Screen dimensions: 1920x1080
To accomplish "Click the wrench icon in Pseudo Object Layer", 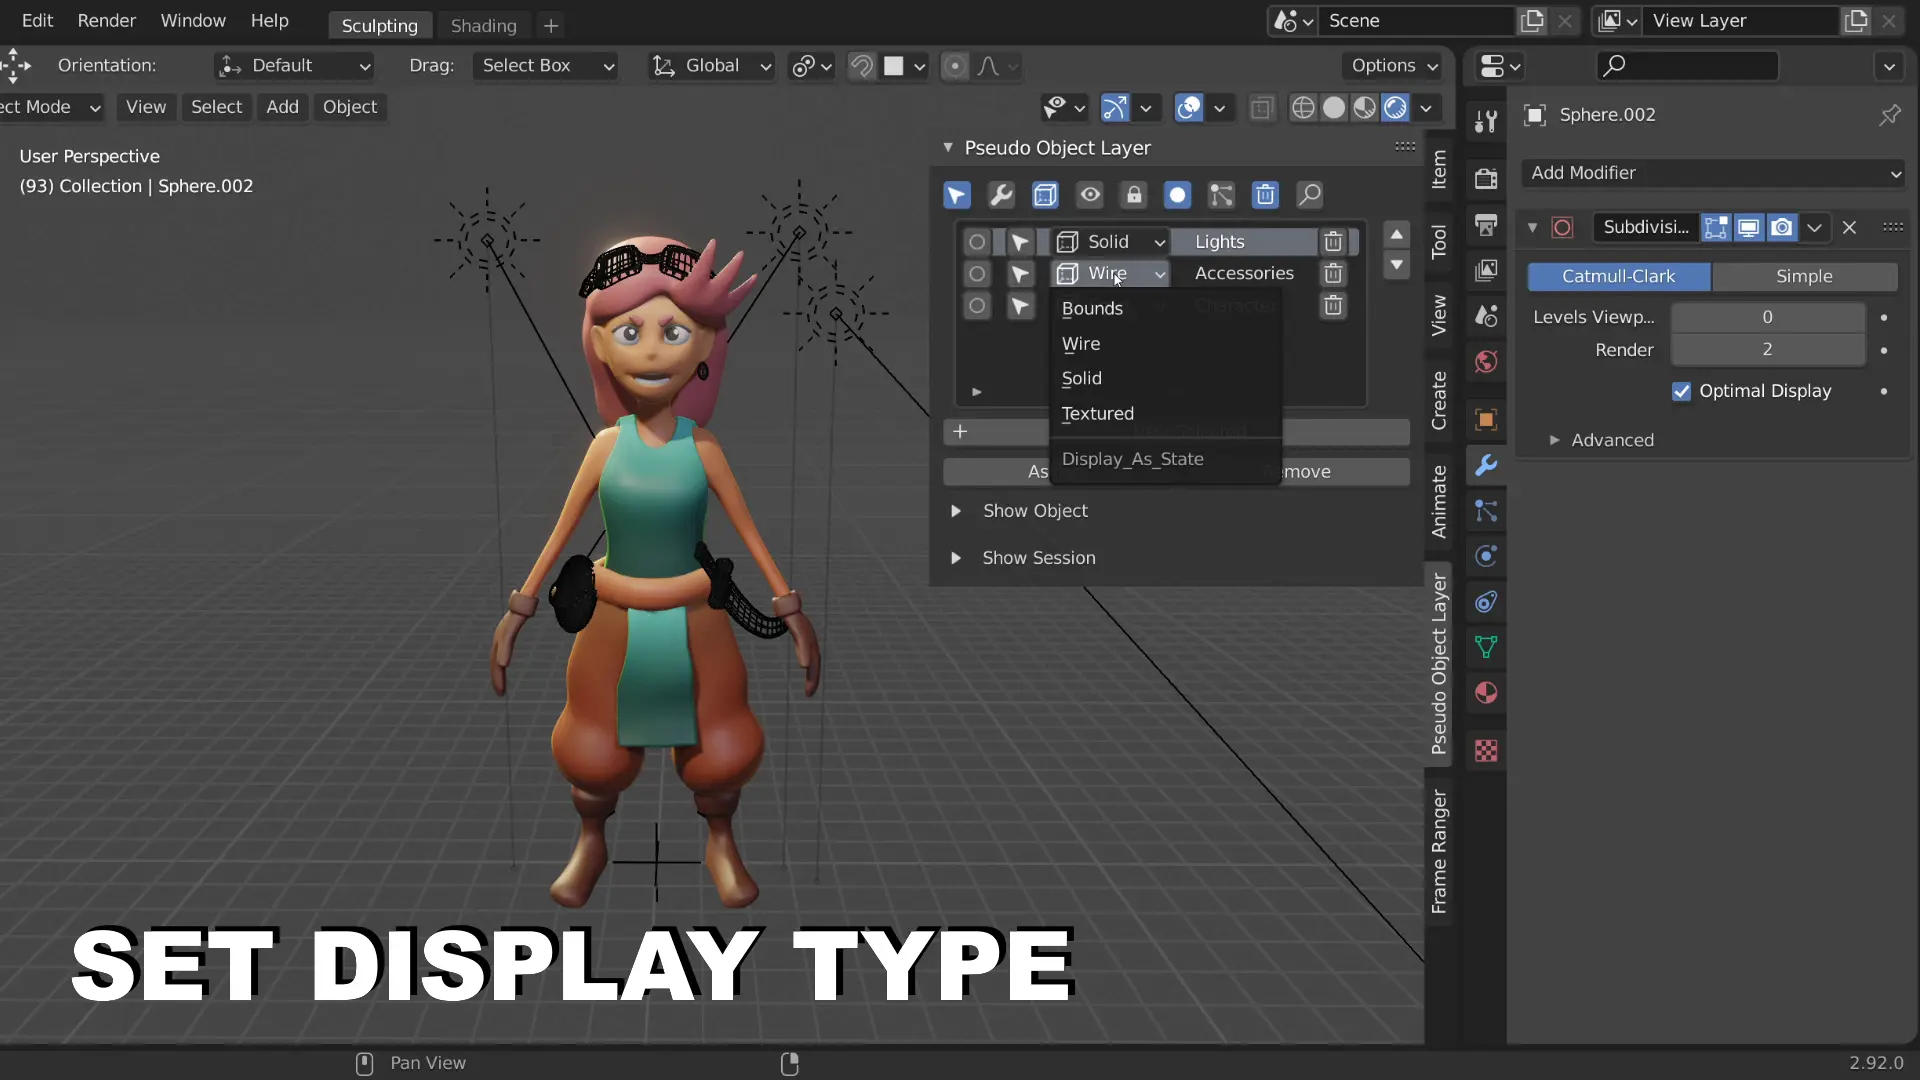I will 1001,195.
